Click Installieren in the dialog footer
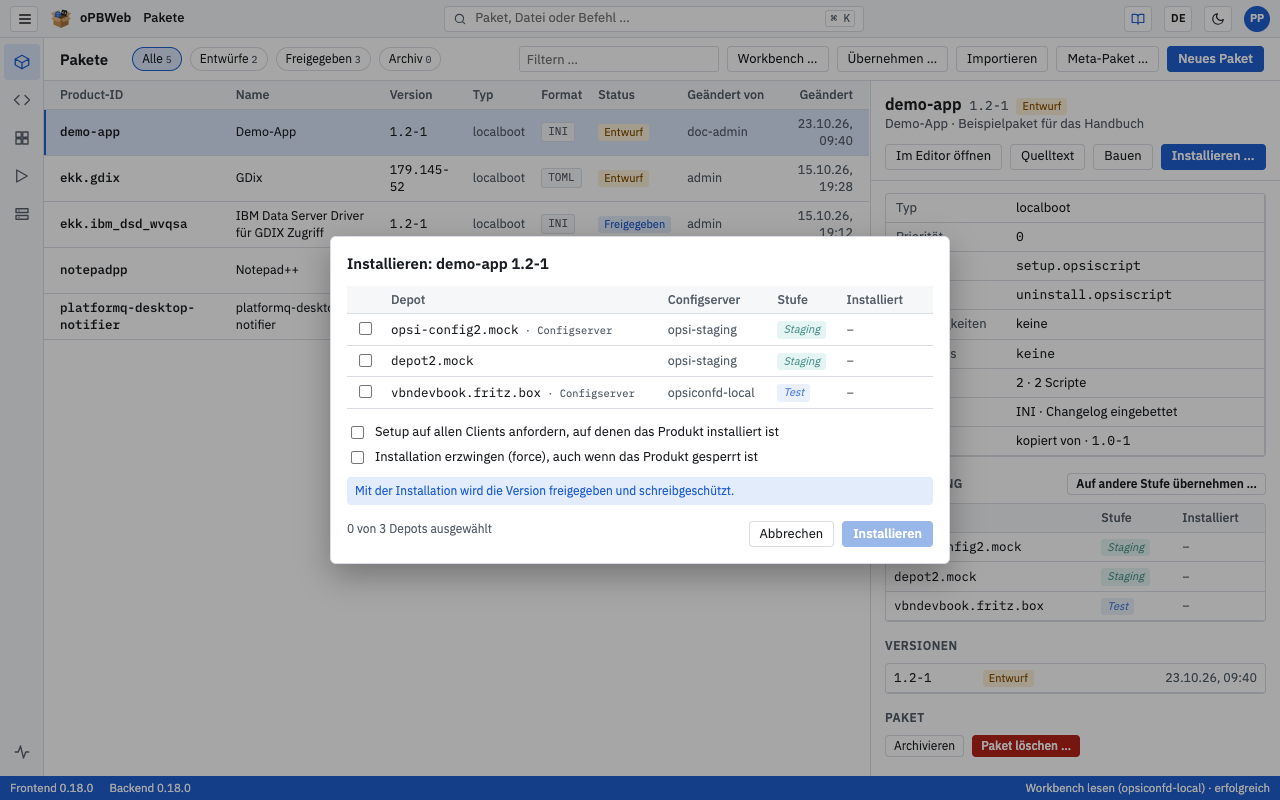Screen dimensions: 1280x800 pos(887,534)
